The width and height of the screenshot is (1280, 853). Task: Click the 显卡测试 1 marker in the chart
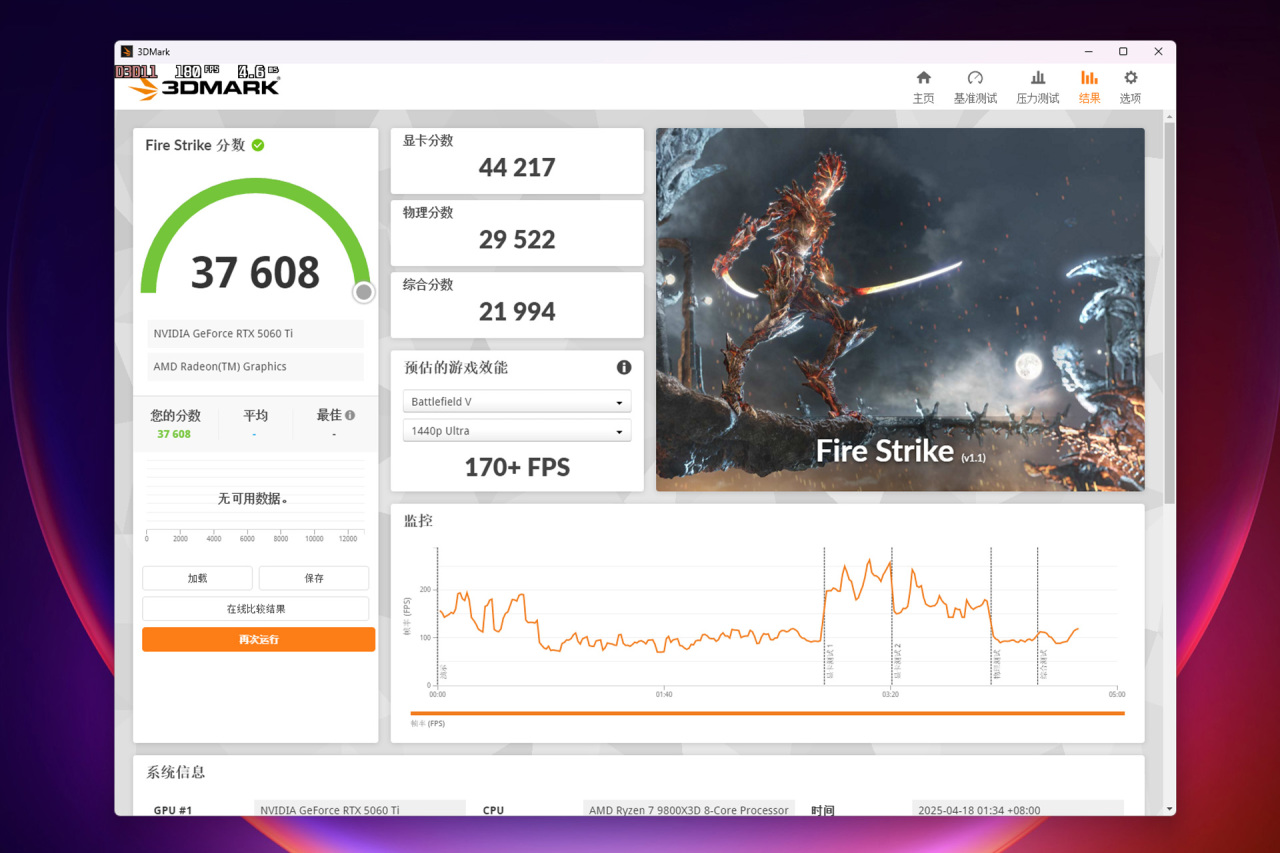[x=830, y=663]
